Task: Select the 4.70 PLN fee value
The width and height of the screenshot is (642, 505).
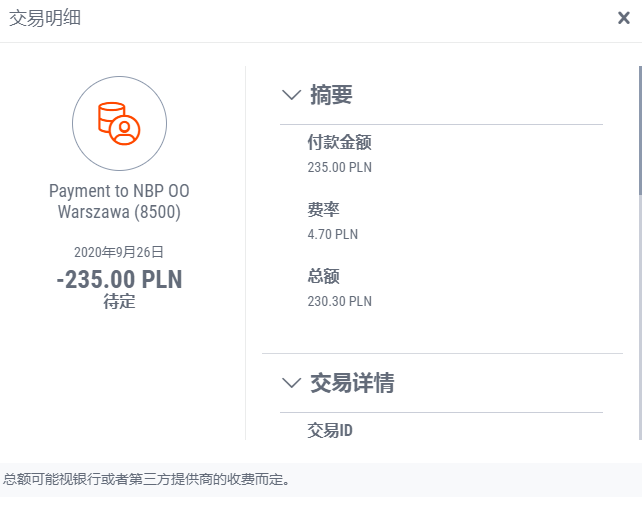Action: tap(333, 234)
